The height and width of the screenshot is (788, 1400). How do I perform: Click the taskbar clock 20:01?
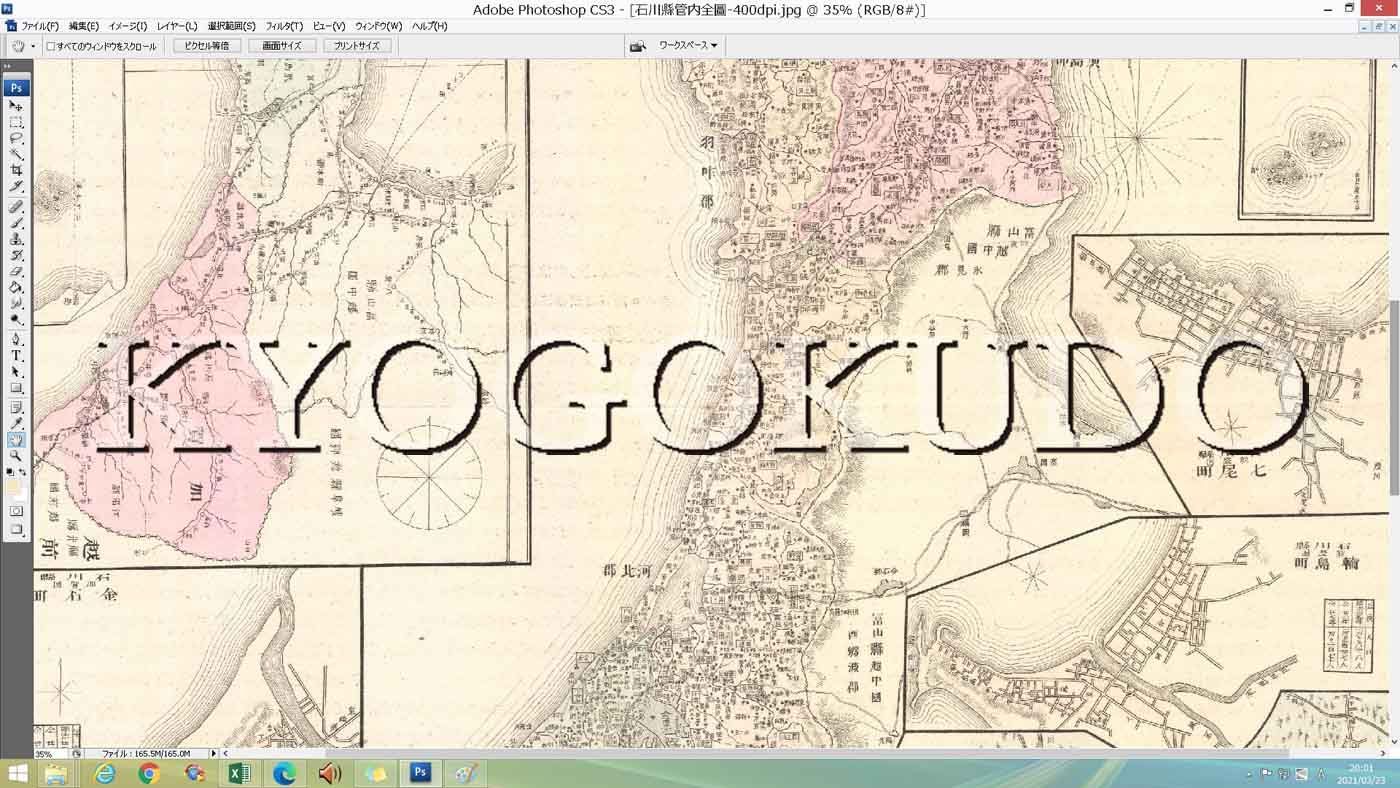(x=1360, y=768)
